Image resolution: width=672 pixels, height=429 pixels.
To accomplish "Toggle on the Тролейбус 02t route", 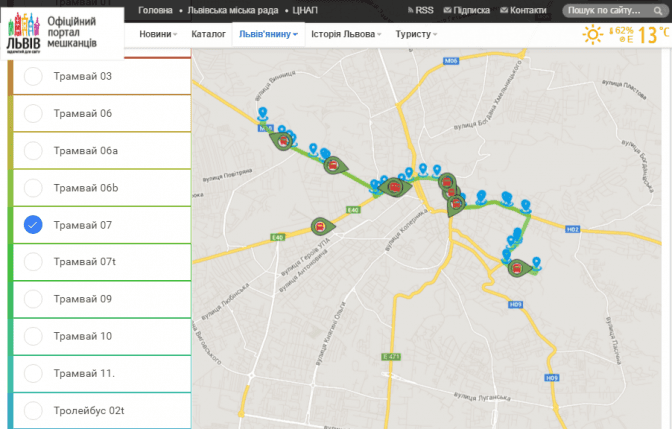I will (x=33, y=410).
